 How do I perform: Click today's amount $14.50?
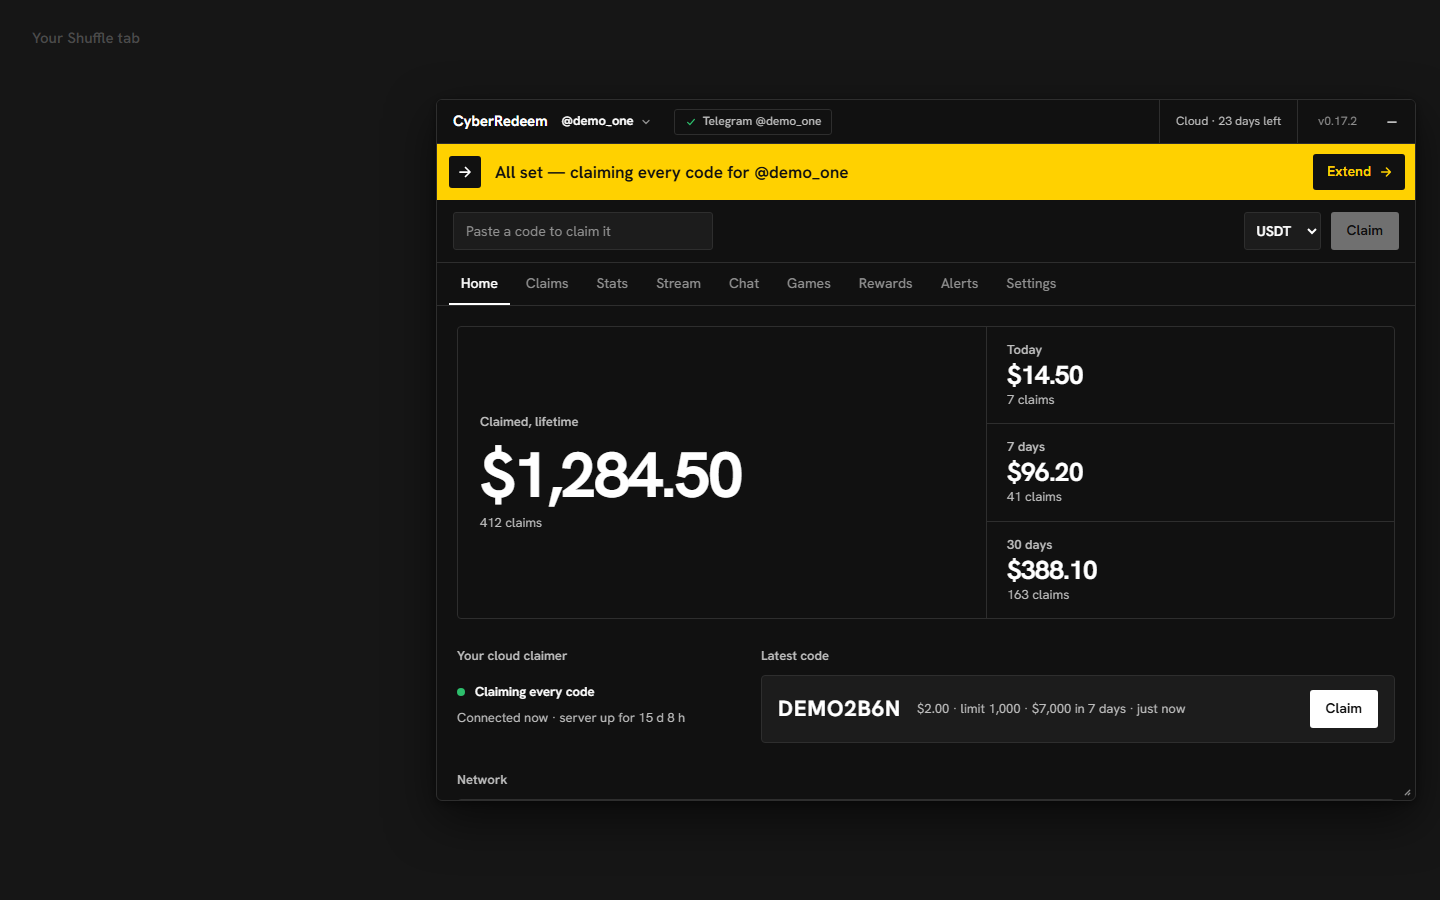pyautogui.click(x=1045, y=375)
